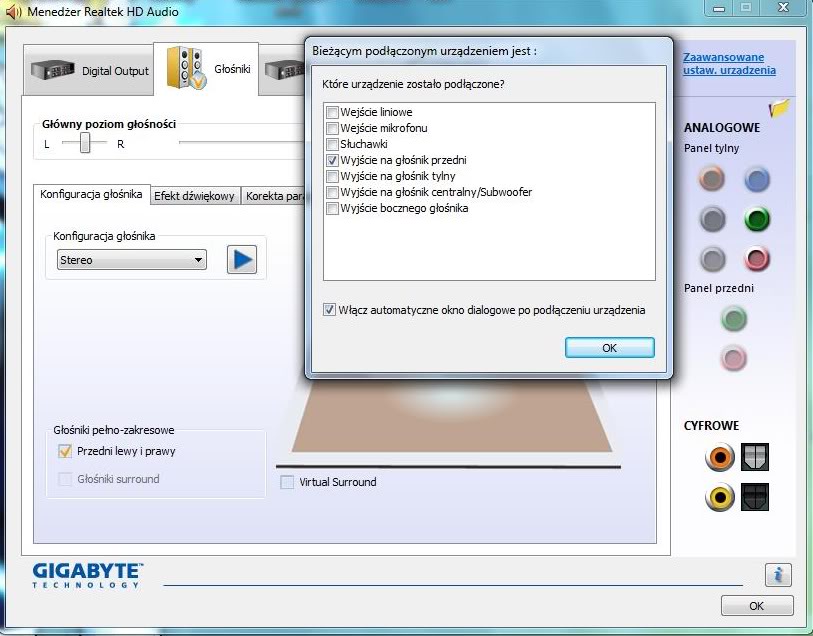Click the green rear panel audio jack

[x=756, y=219]
